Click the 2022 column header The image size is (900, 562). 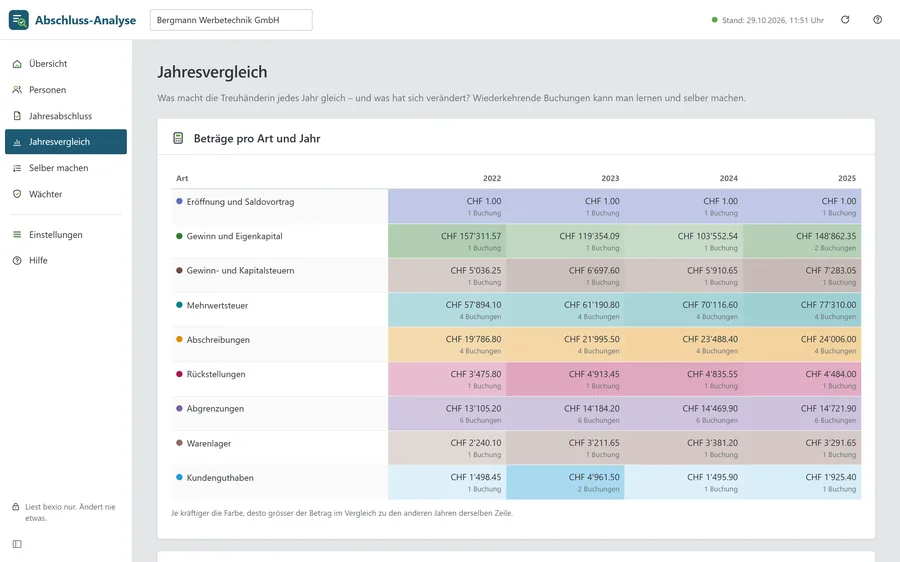tap(492, 179)
